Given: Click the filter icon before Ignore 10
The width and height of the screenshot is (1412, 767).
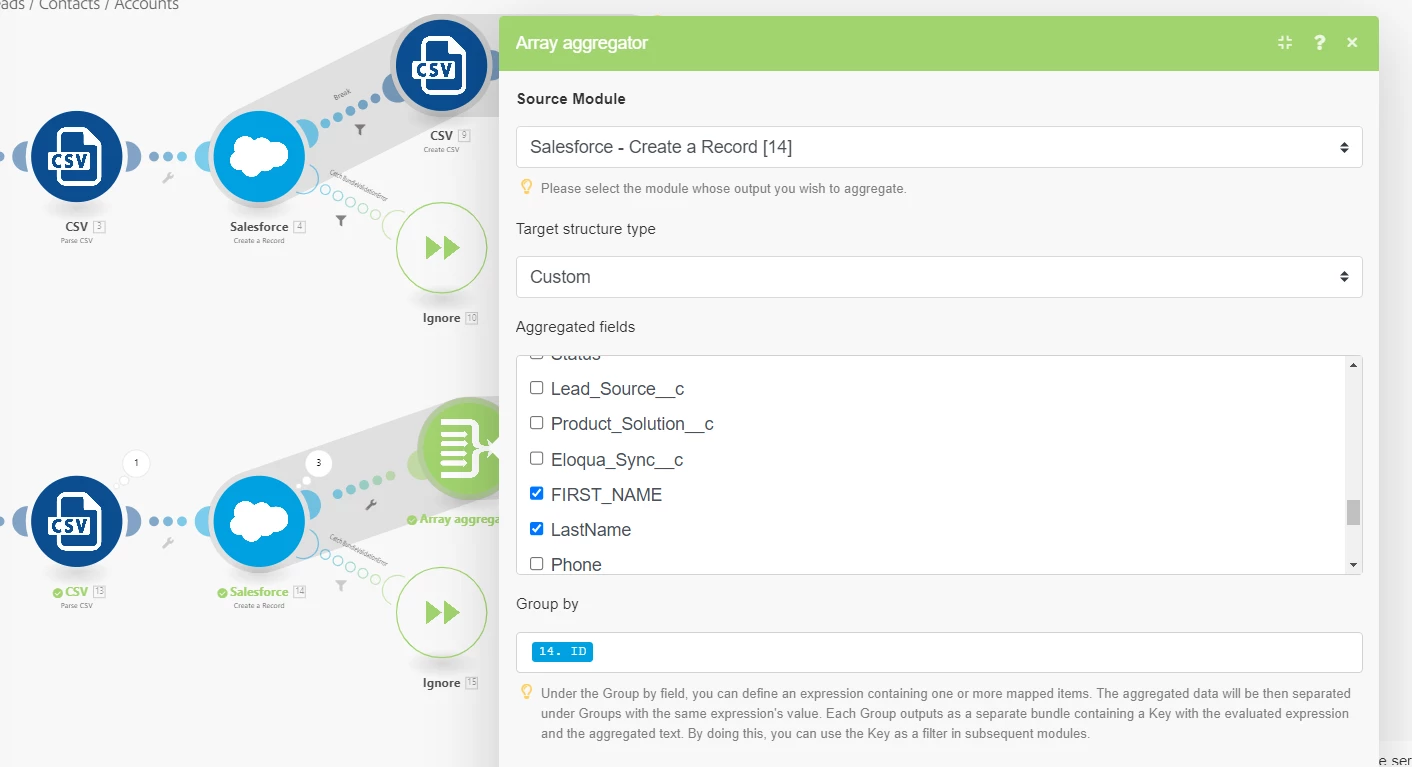Looking at the screenshot, I should [x=341, y=220].
